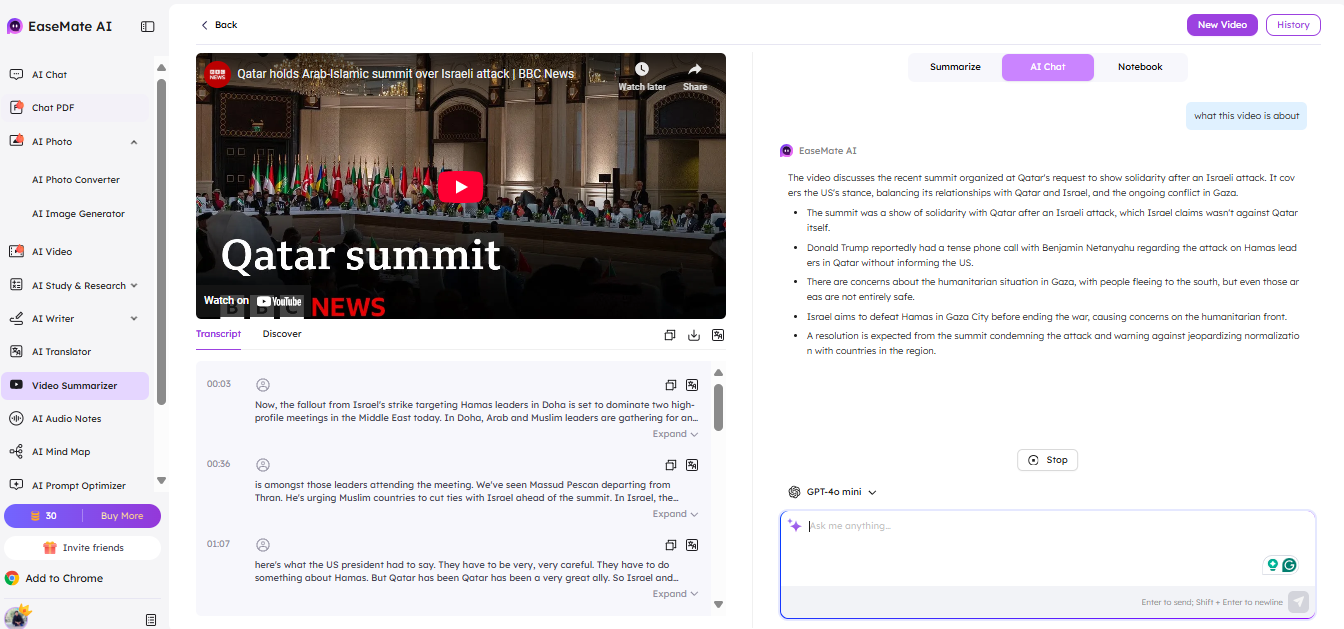Click the Buy More button
1344x629 pixels.
click(122, 516)
